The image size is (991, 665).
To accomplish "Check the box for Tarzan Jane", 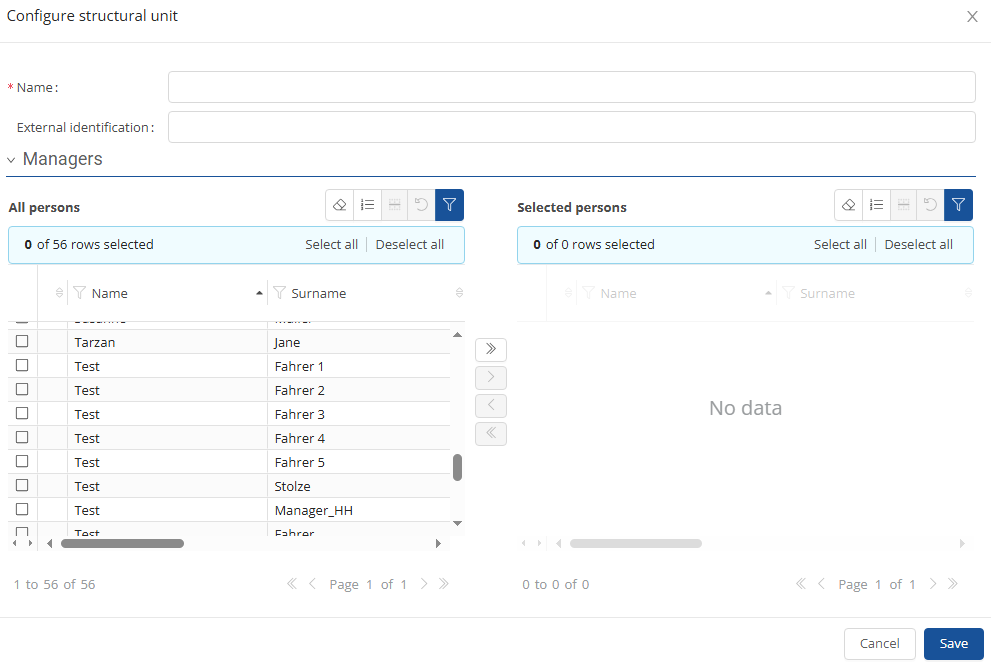I will pyautogui.click(x=22, y=342).
